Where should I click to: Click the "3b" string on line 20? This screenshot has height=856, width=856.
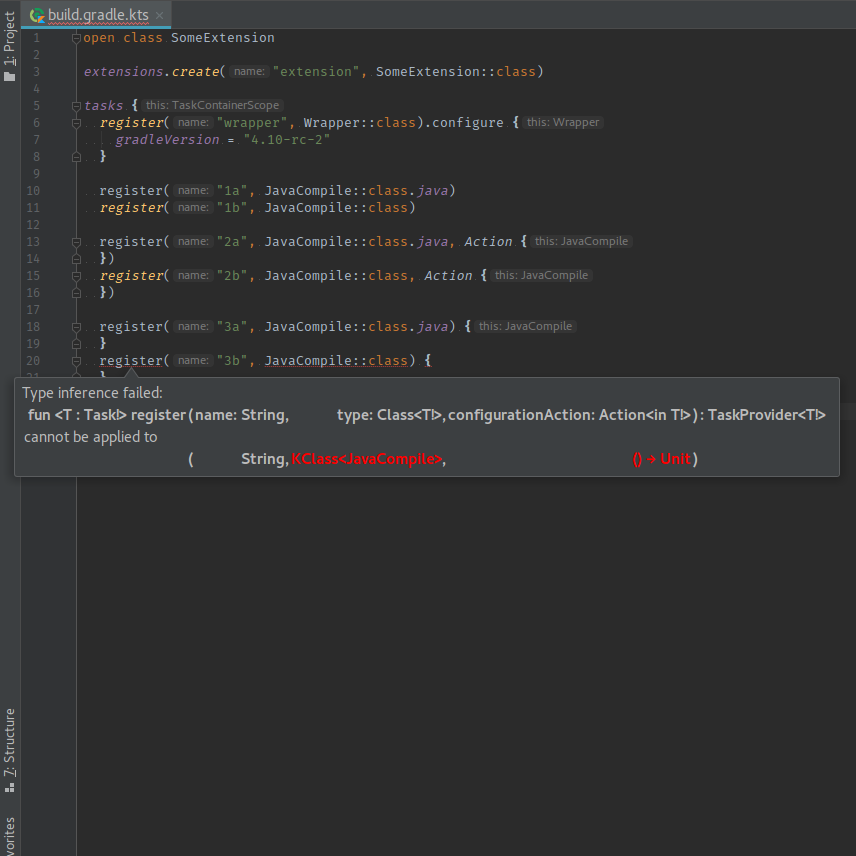[x=232, y=360]
